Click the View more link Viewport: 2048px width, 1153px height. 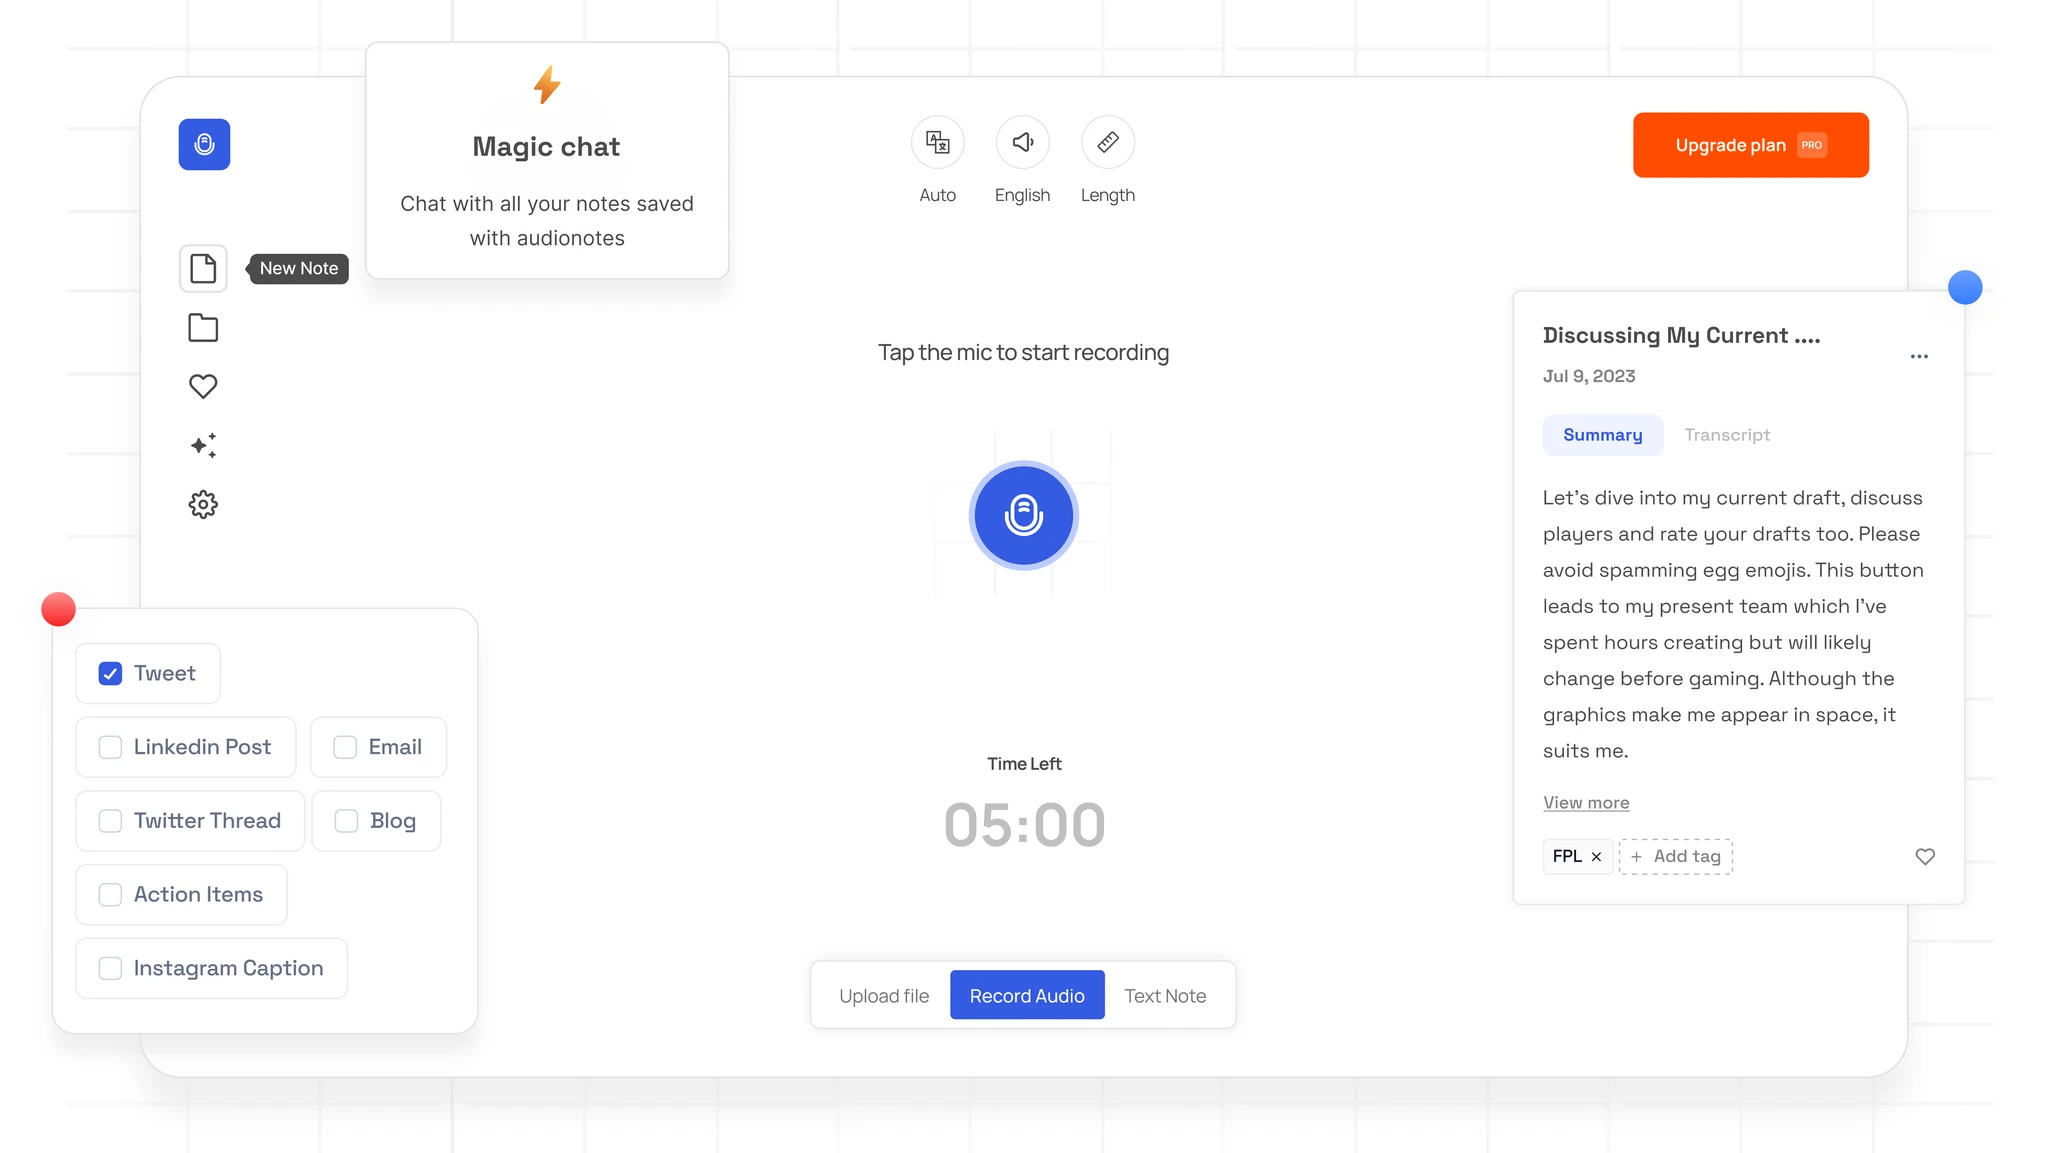1585,801
